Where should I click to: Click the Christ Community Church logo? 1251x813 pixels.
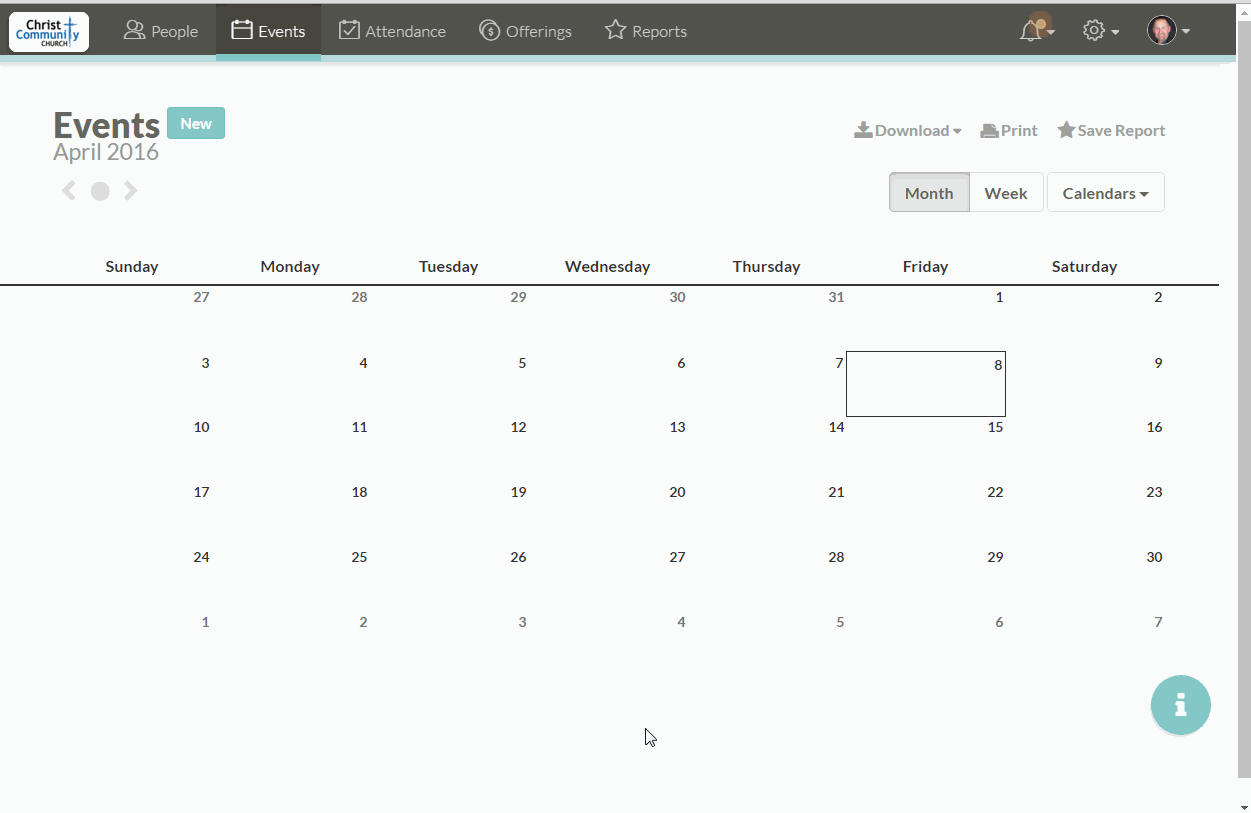pyautogui.click(x=49, y=32)
